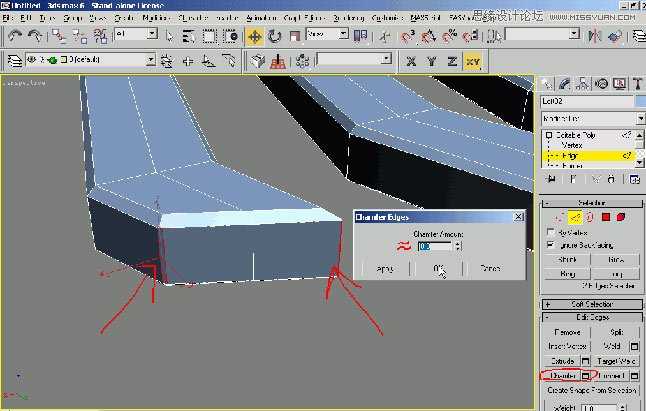Activate the Select Object arrow tool
Viewport: 646px width, 411px height.
(169, 36)
